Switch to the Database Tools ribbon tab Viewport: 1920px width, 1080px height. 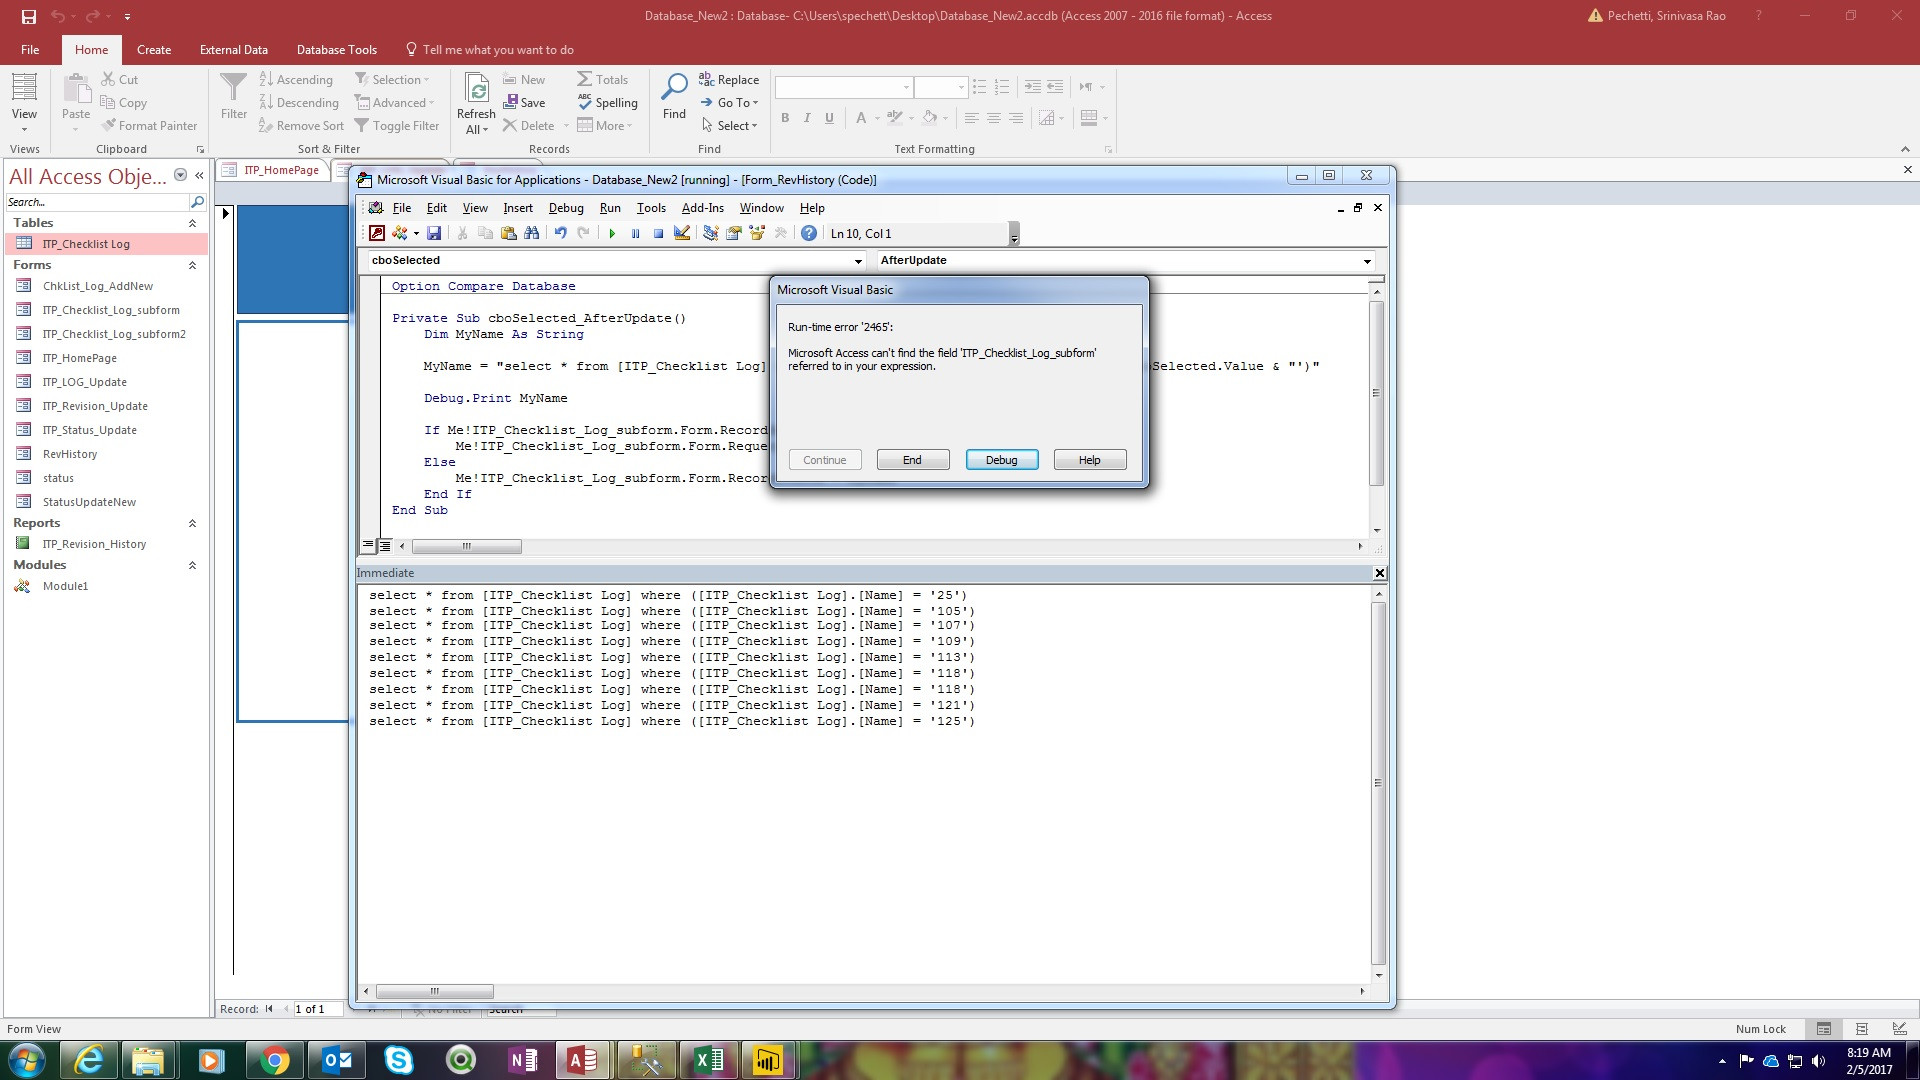pyautogui.click(x=336, y=50)
